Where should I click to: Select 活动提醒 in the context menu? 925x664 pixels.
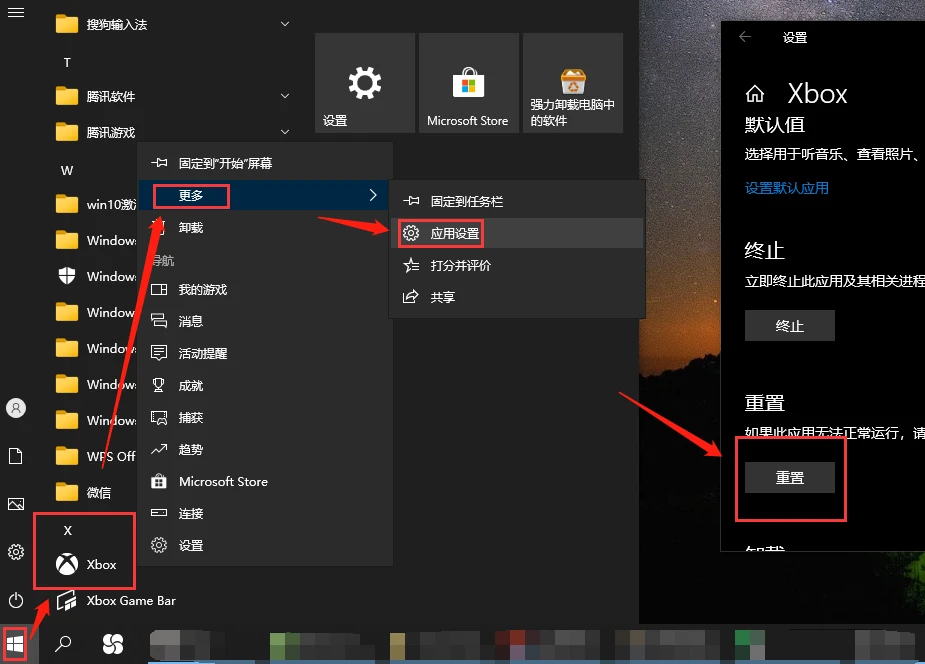[265, 353]
